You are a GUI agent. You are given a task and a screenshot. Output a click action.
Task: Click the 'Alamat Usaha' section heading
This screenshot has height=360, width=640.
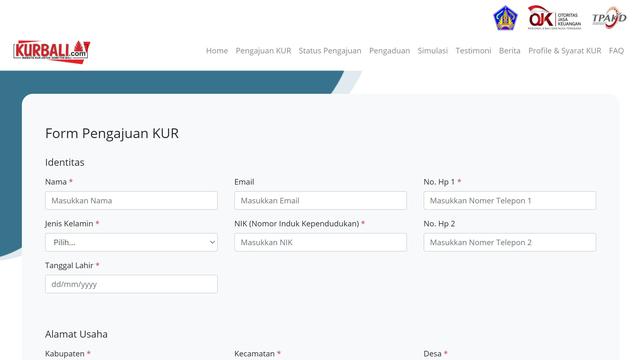[x=76, y=334]
